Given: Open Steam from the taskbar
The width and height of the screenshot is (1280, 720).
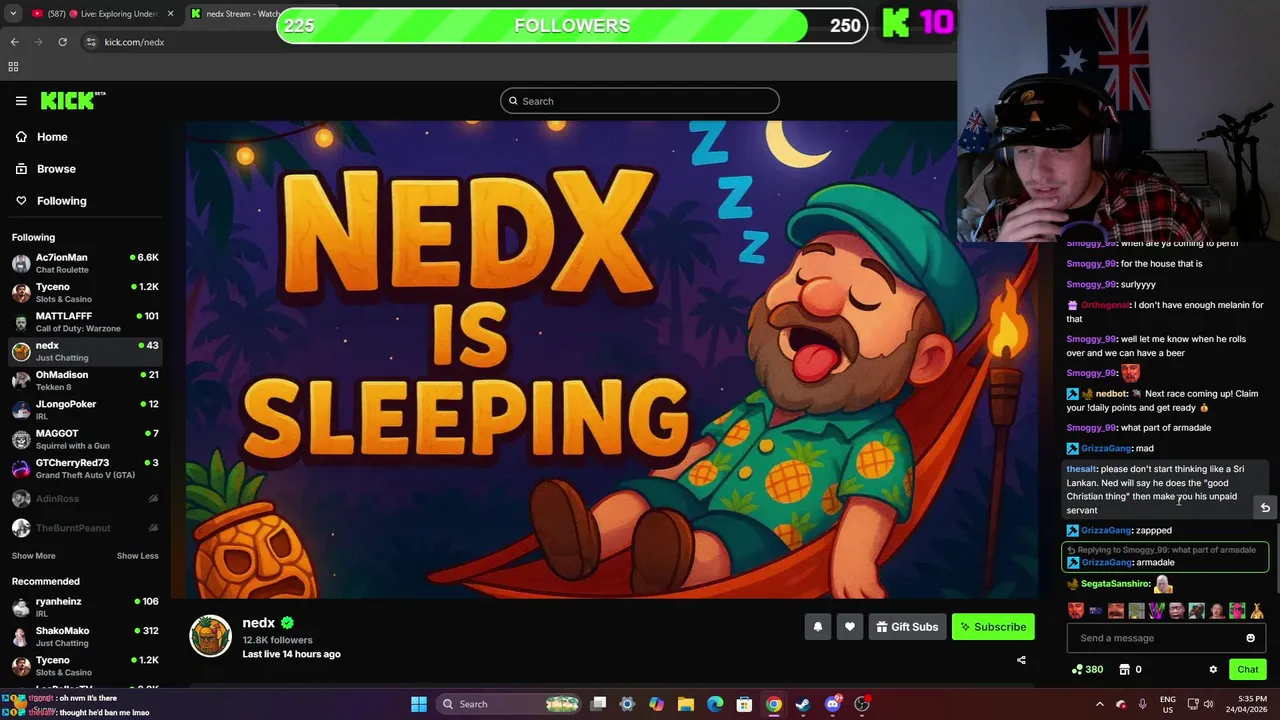Looking at the screenshot, I should 803,704.
